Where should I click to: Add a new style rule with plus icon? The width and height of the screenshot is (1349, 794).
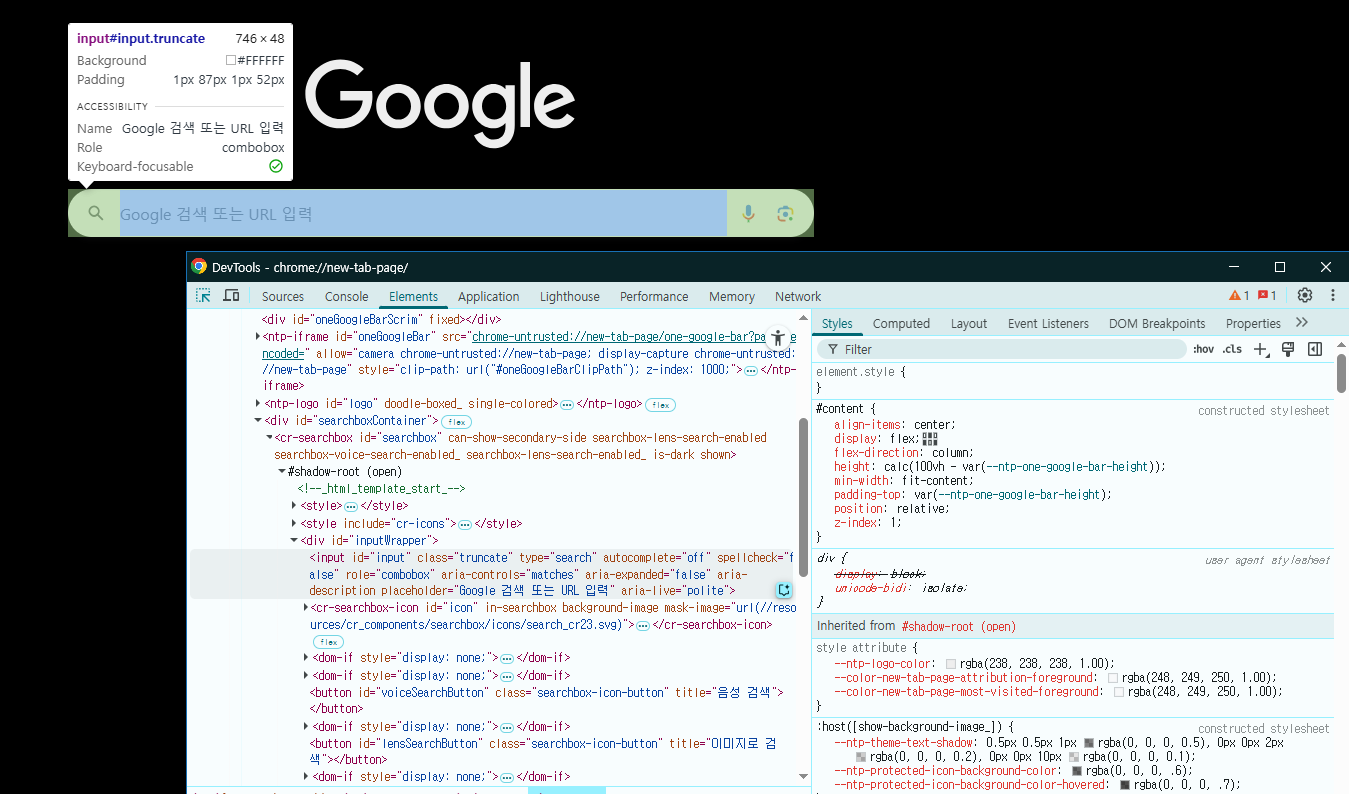(1260, 349)
